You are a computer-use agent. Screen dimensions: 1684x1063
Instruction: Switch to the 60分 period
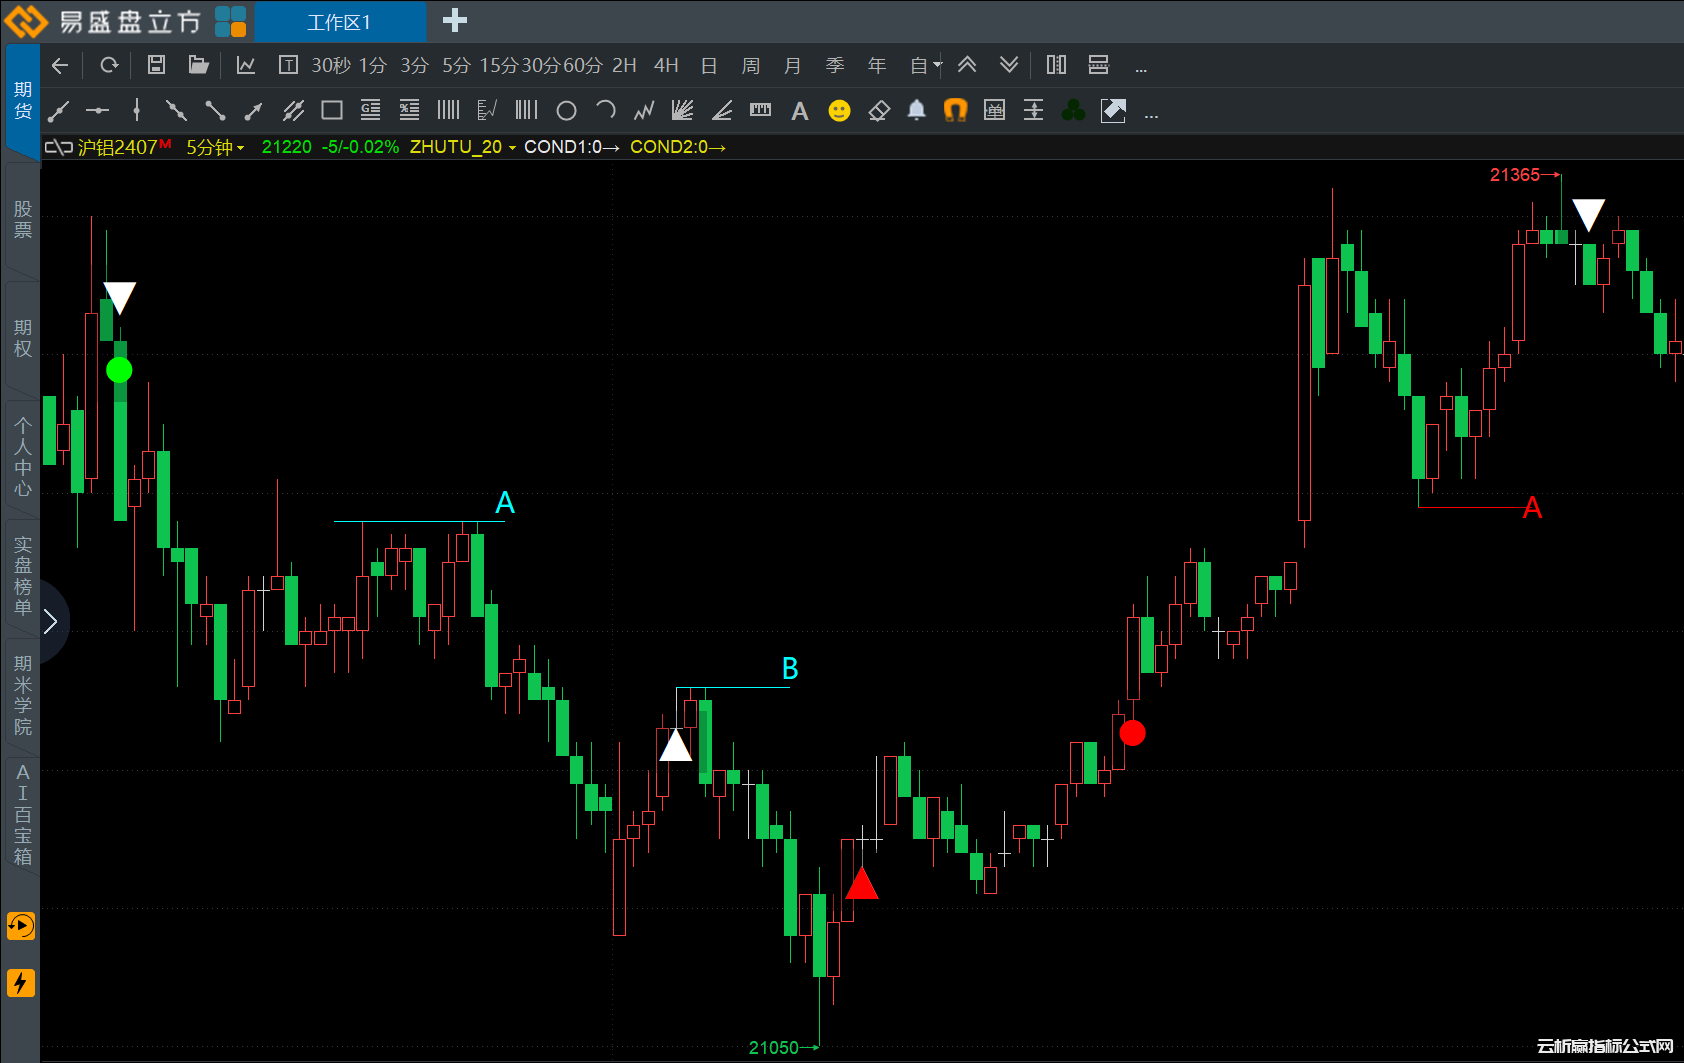[x=583, y=66]
